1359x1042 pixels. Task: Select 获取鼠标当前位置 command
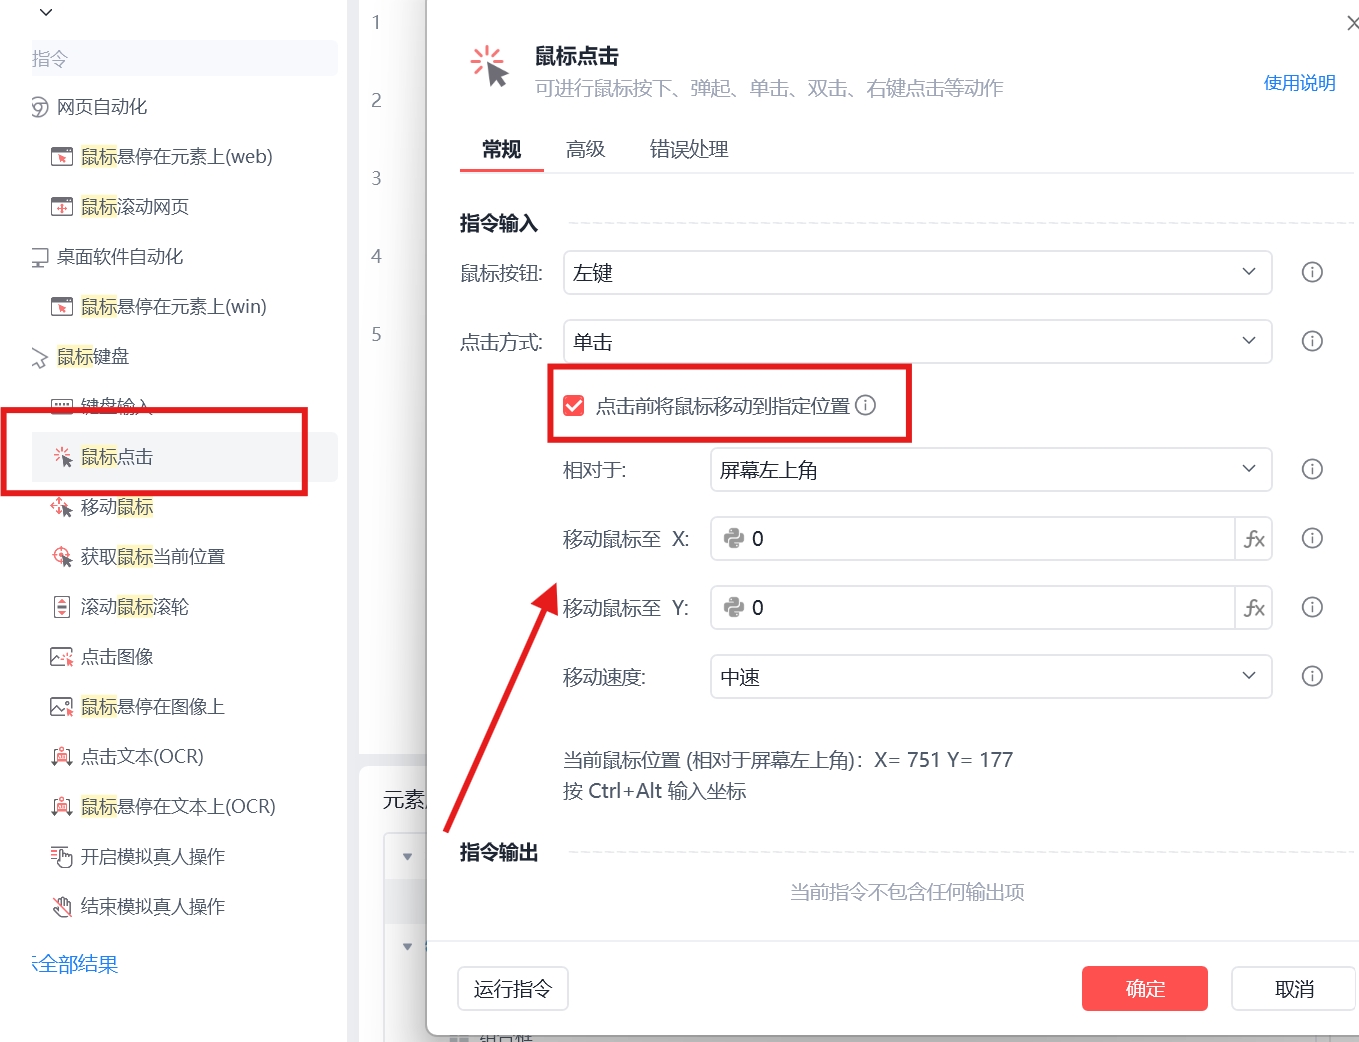point(152,557)
